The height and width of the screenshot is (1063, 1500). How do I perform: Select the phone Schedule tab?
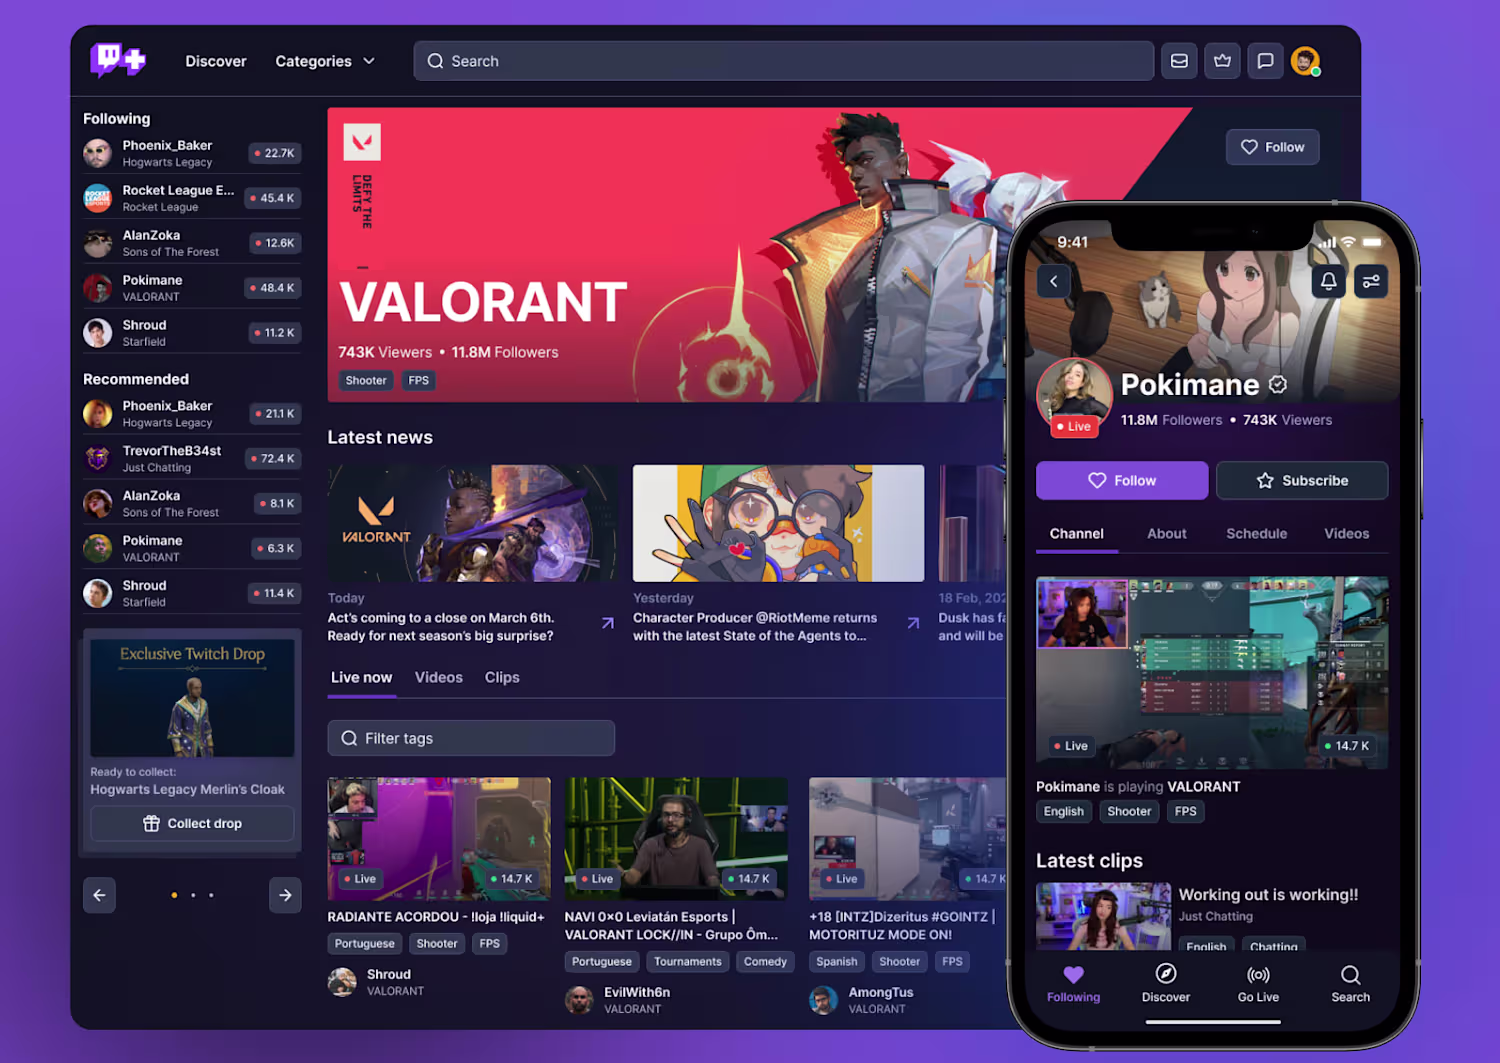(x=1256, y=534)
